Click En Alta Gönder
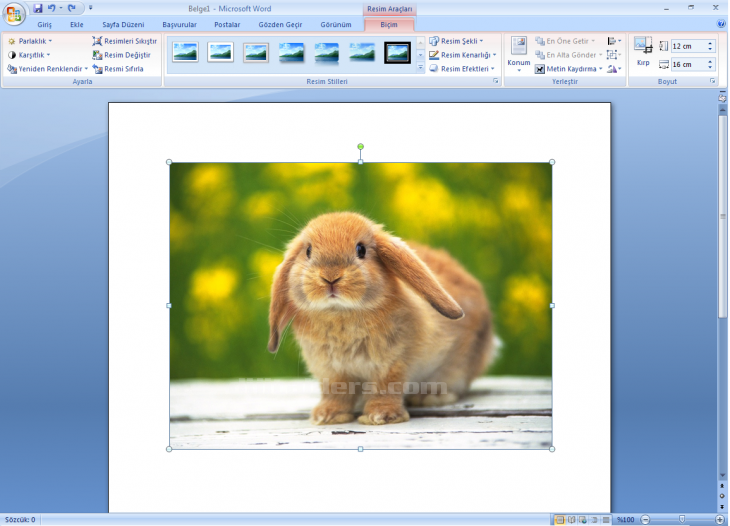730x526 pixels. [568, 55]
